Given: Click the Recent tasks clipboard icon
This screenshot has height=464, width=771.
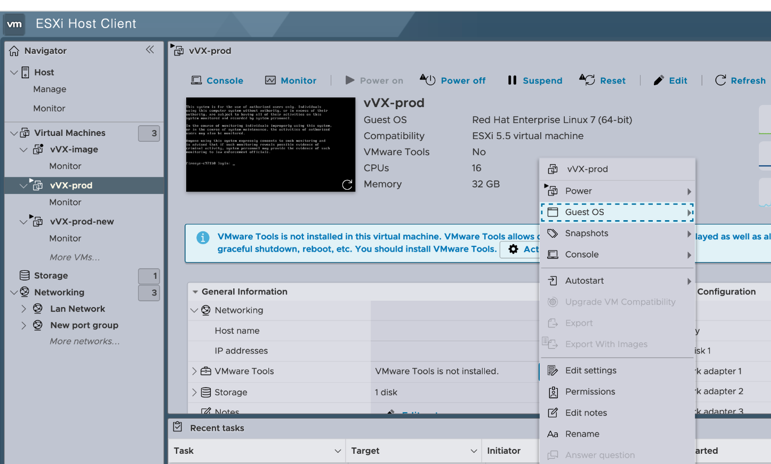Looking at the screenshot, I should (x=178, y=427).
